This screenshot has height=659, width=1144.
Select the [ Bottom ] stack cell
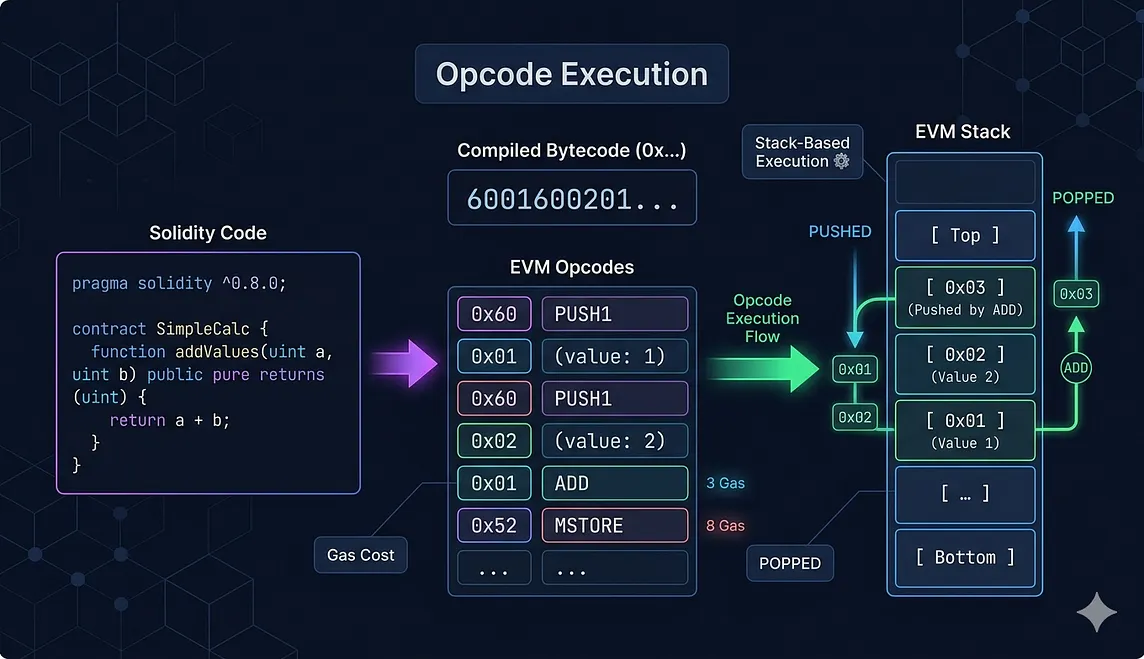click(965, 558)
